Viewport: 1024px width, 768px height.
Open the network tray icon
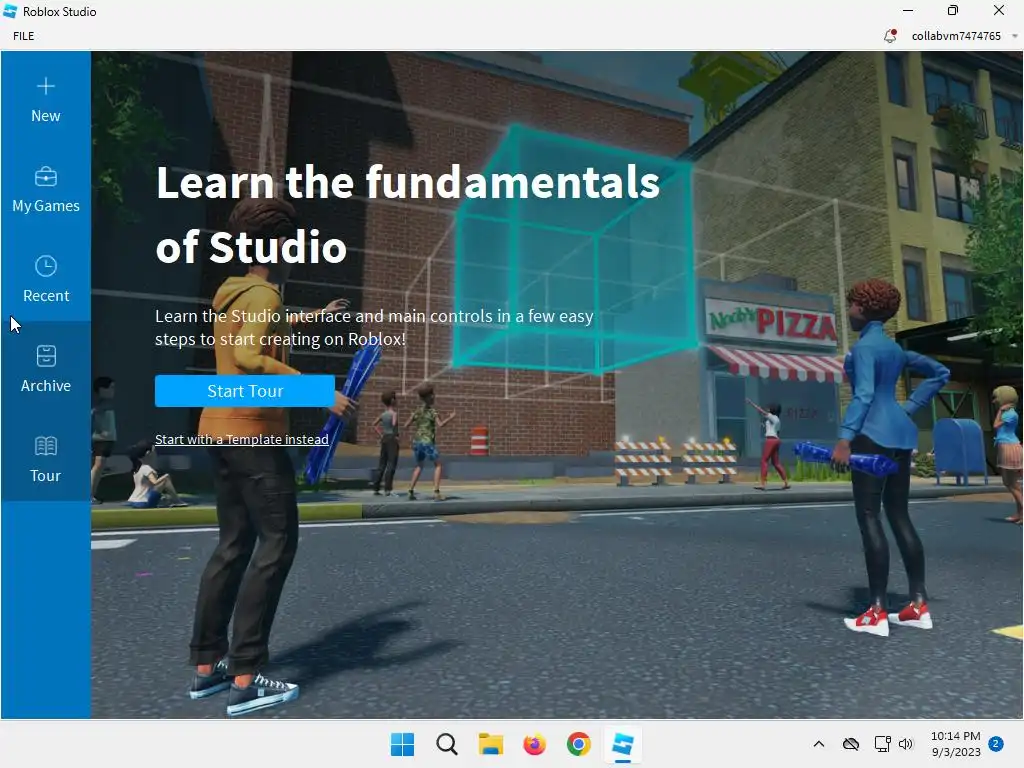click(882, 744)
